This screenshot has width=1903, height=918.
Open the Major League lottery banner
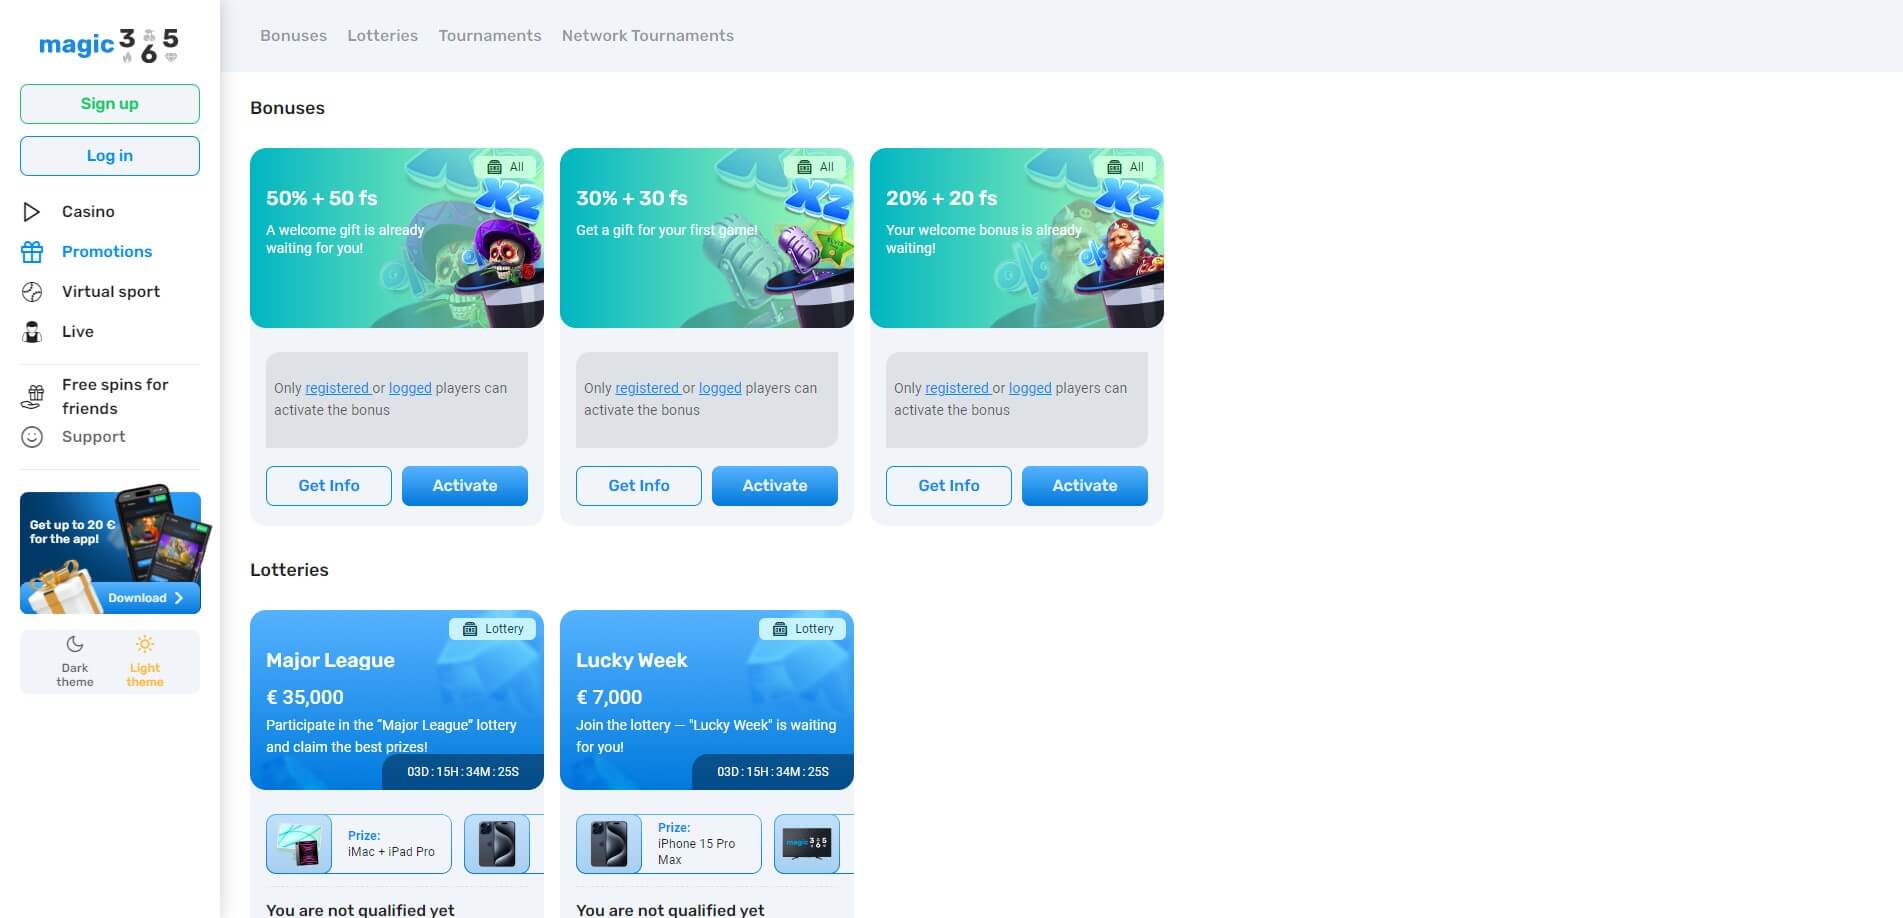click(397, 700)
